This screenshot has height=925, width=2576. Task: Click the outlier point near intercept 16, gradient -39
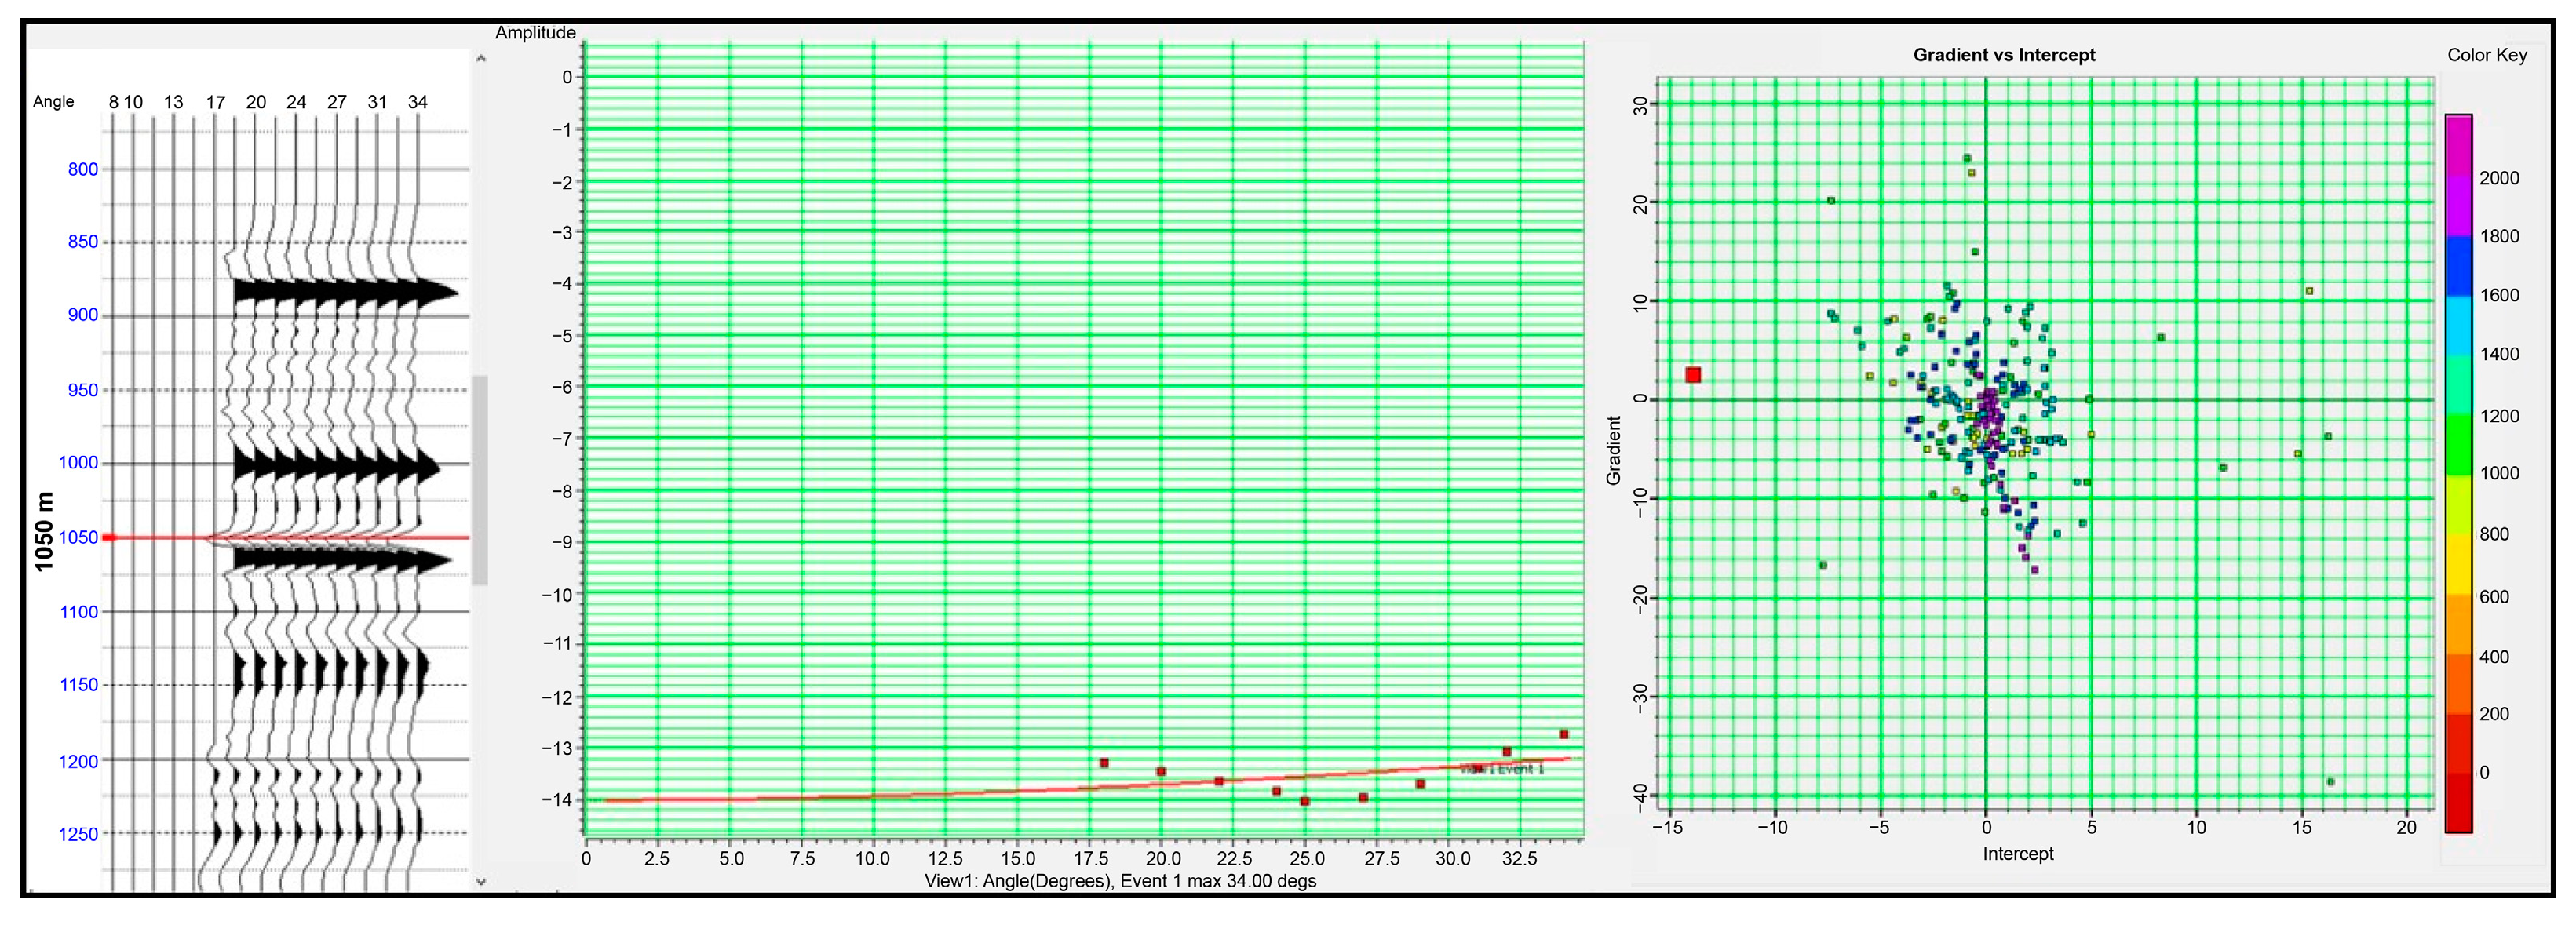pos(2331,782)
